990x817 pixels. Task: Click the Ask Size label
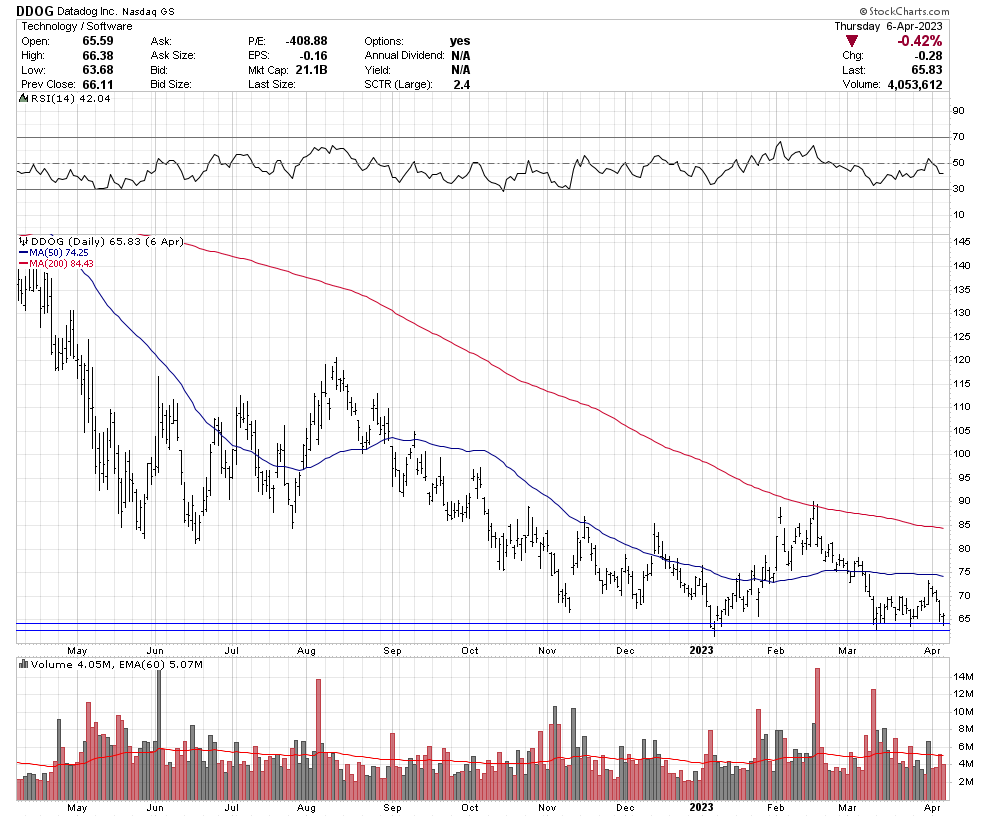click(x=173, y=56)
